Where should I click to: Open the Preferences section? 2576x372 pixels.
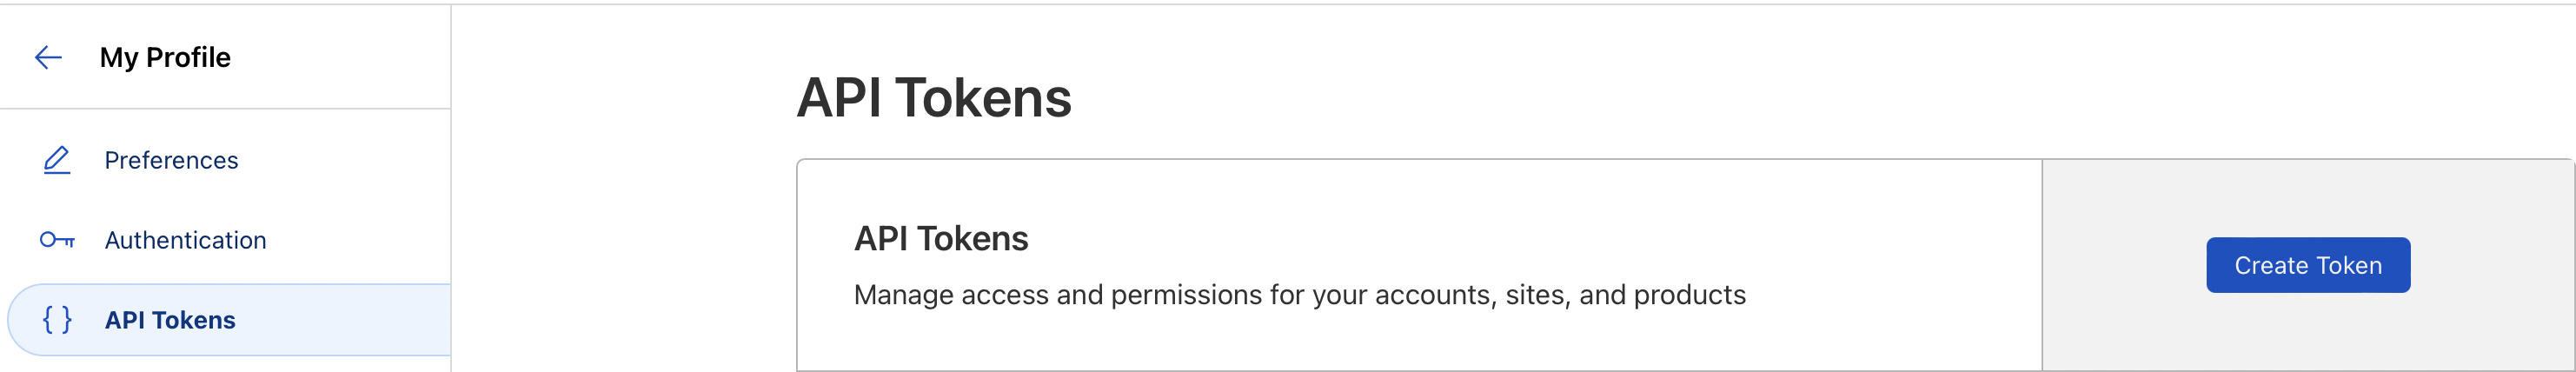(171, 160)
